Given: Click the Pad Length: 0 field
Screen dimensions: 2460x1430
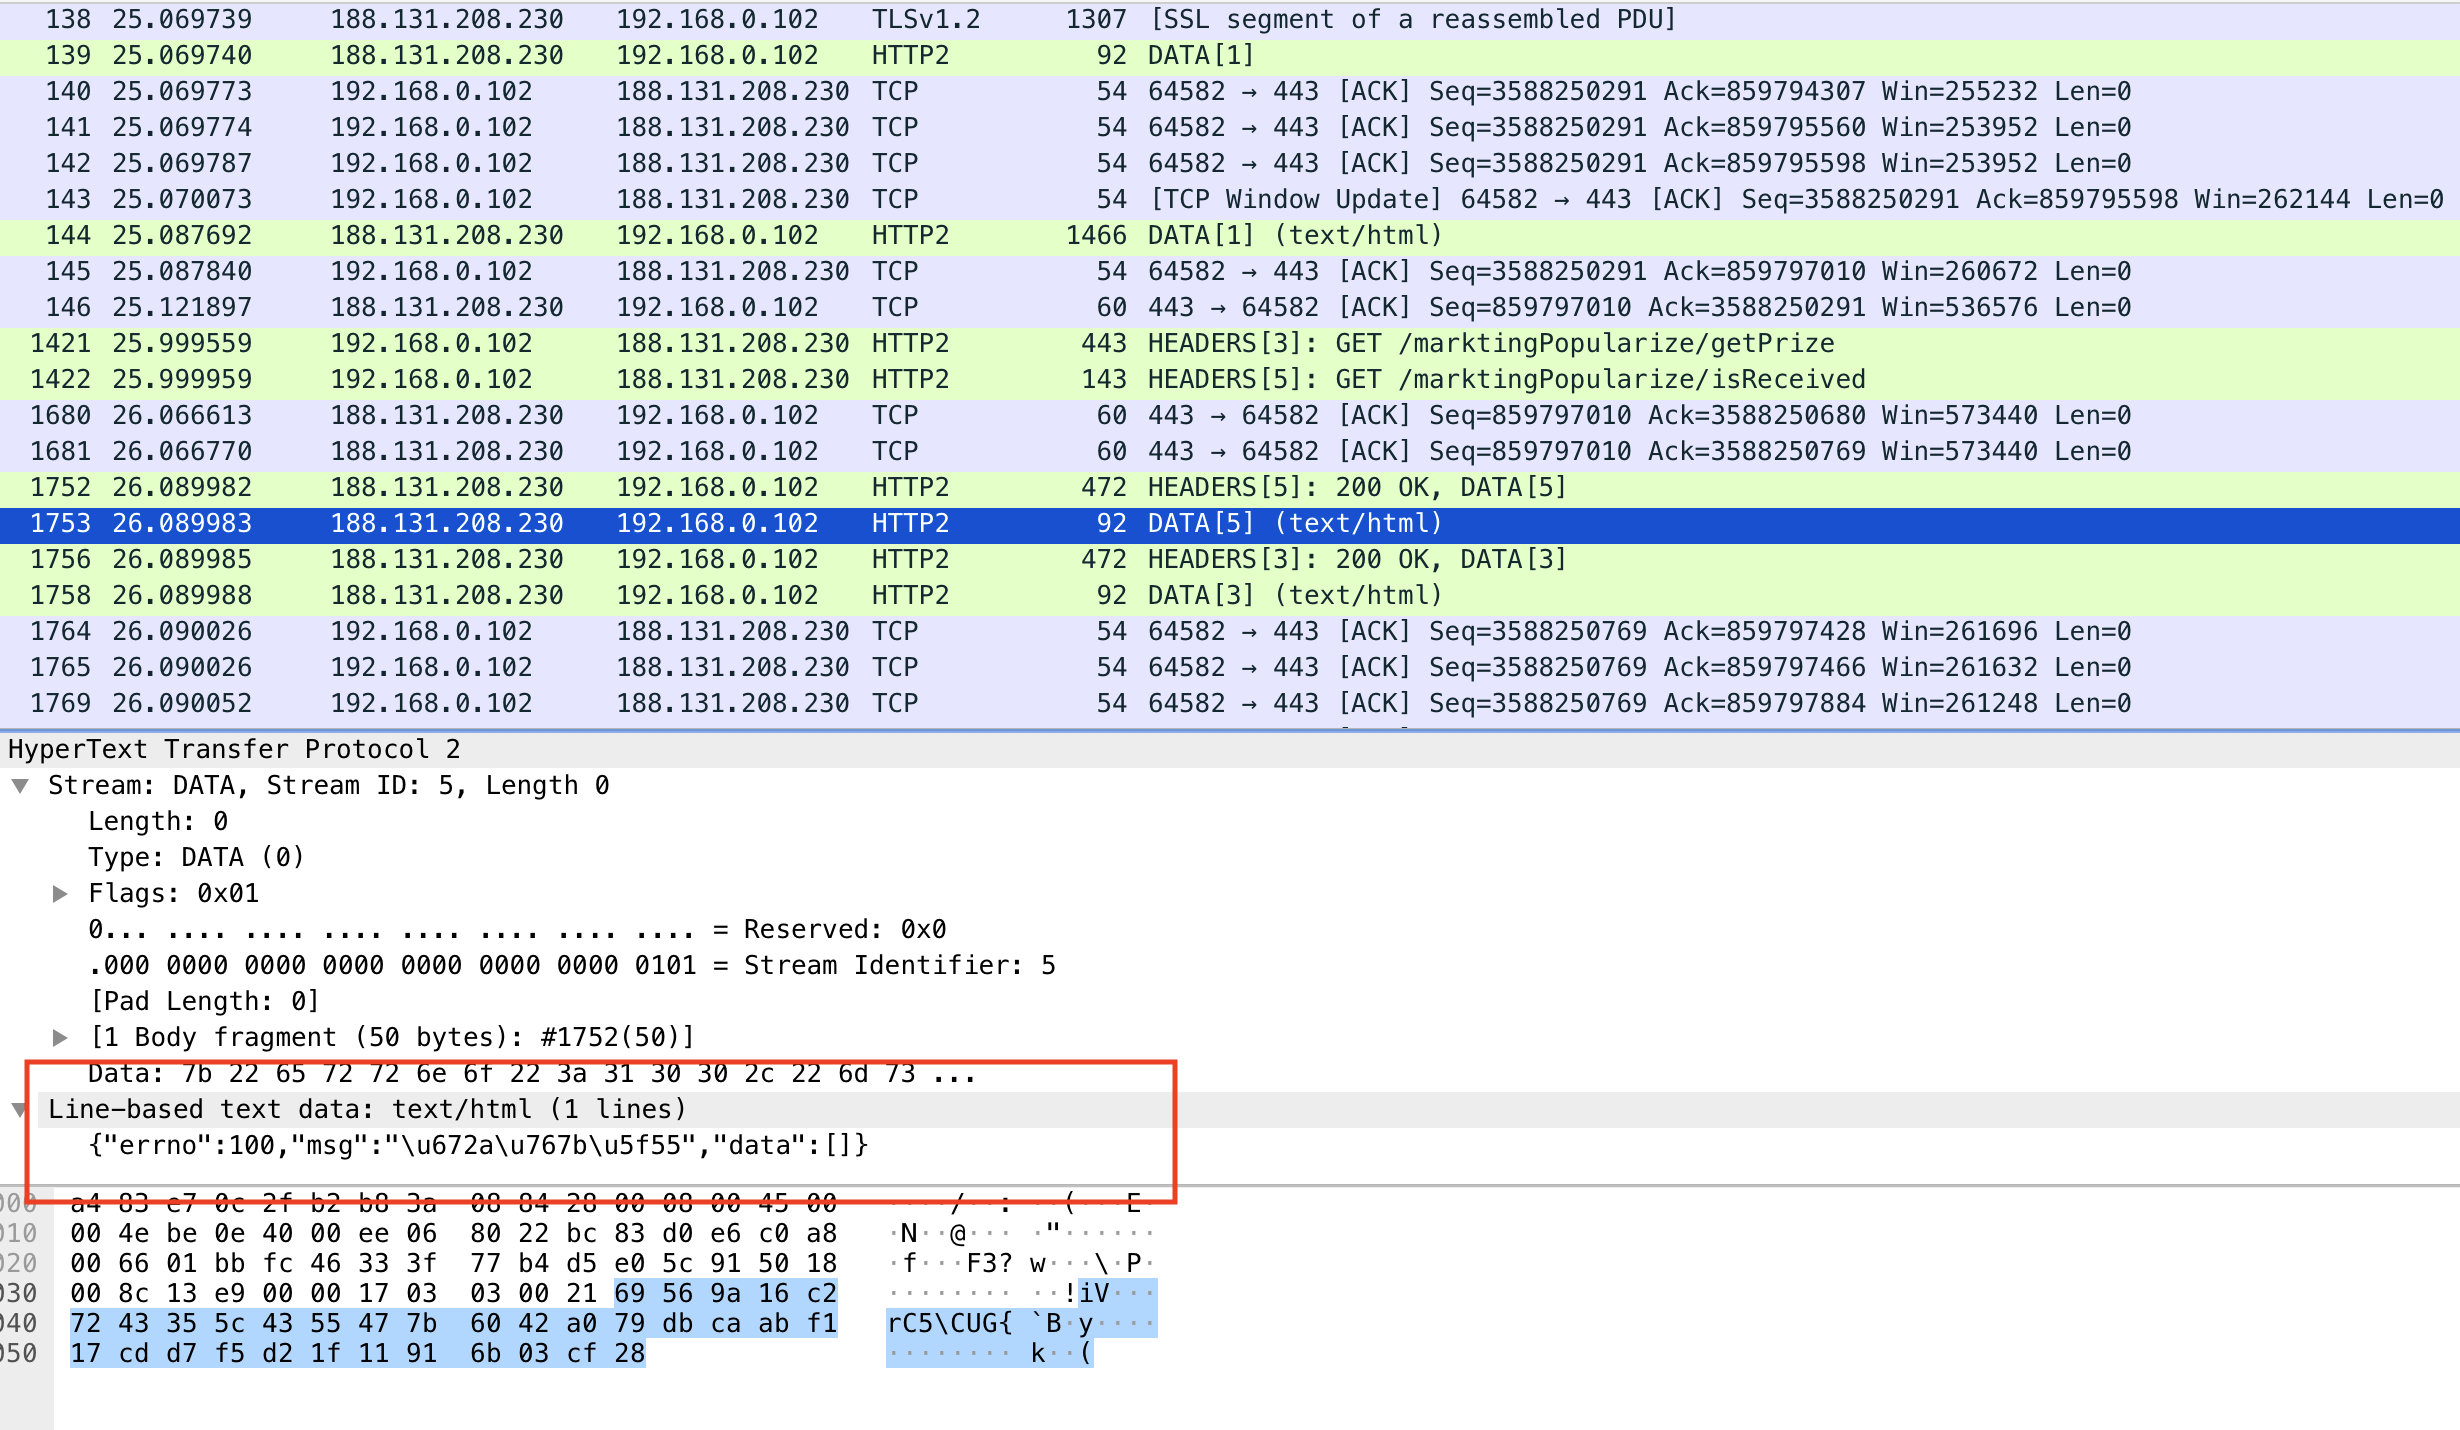Looking at the screenshot, I should 204,1002.
